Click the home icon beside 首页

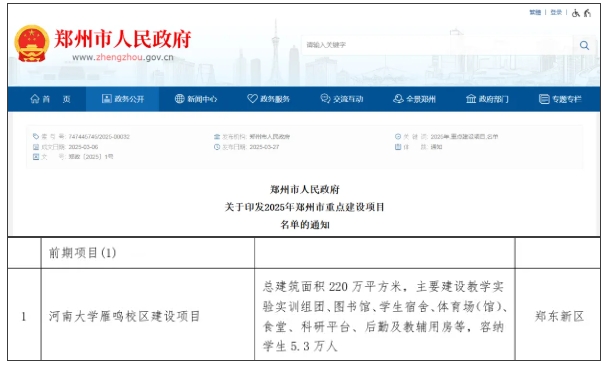(x=35, y=99)
